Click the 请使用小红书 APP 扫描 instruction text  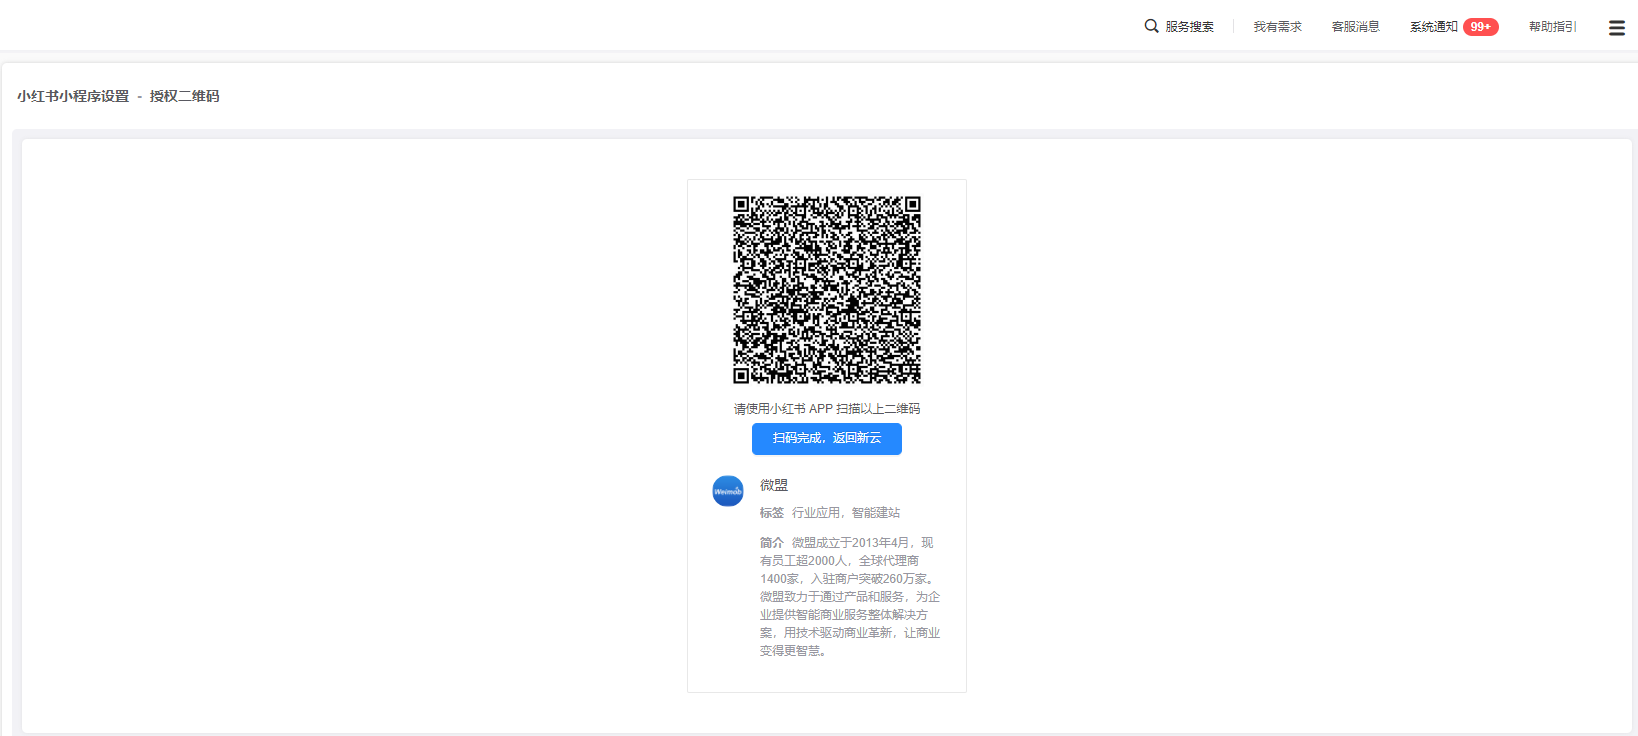point(826,409)
